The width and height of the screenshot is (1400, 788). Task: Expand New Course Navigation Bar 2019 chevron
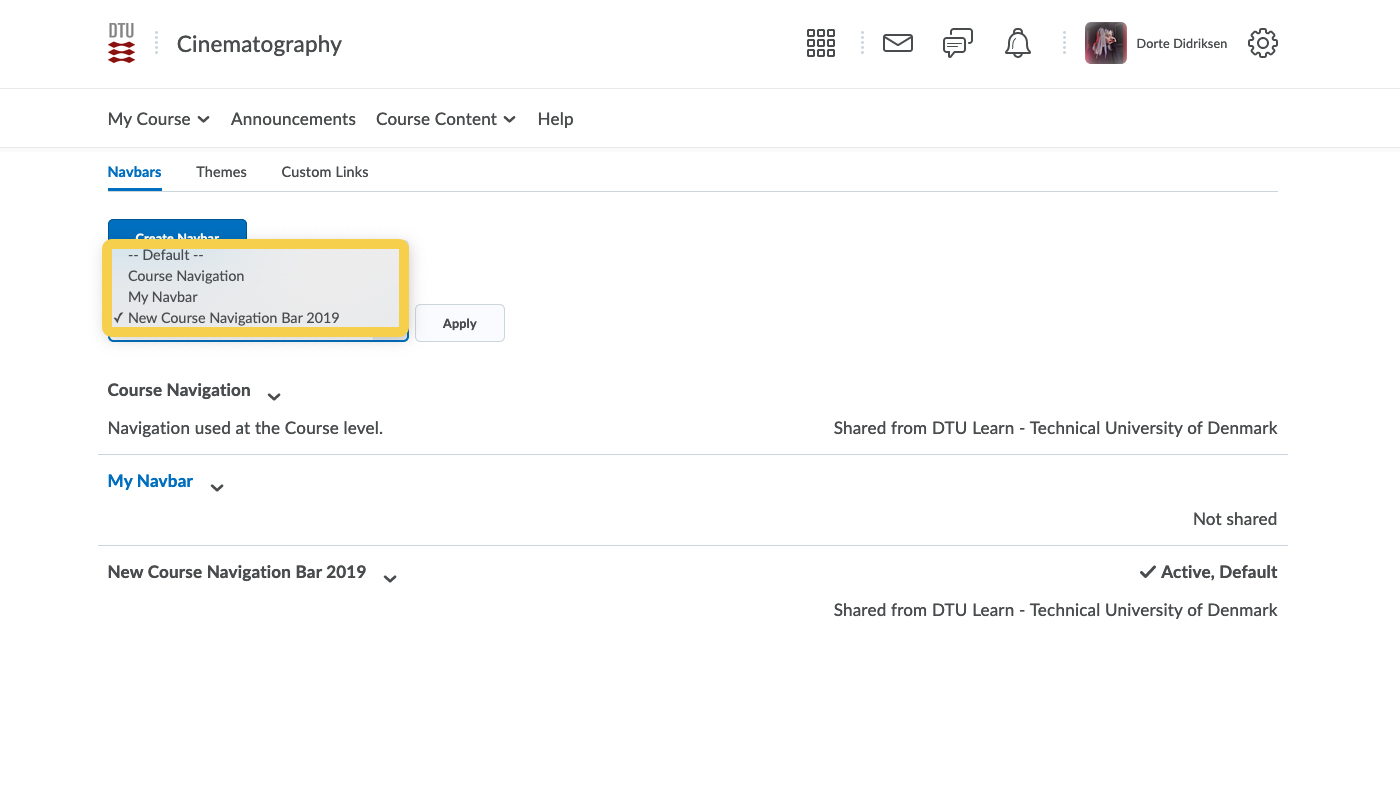click(390, 579)
